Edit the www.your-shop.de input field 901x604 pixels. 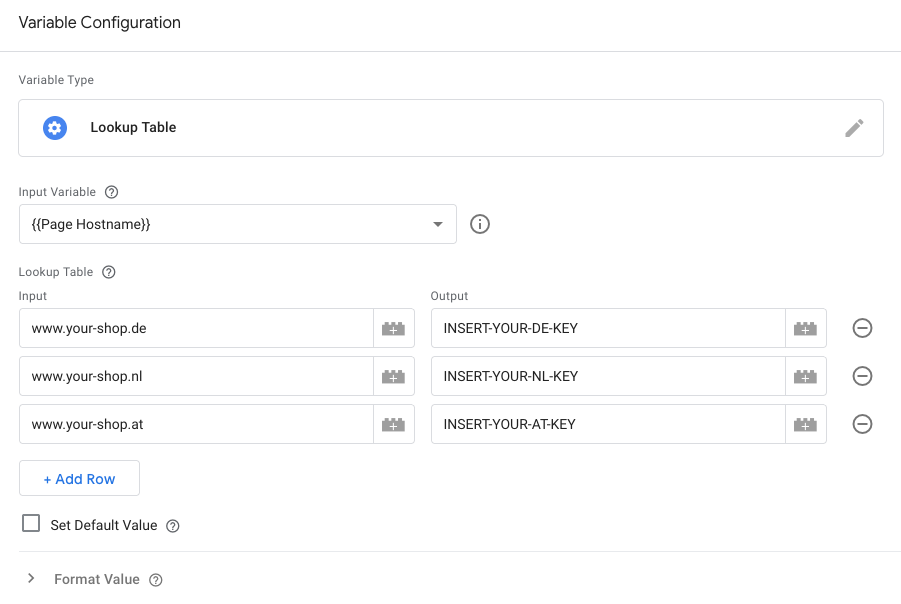tap(197, 328)
